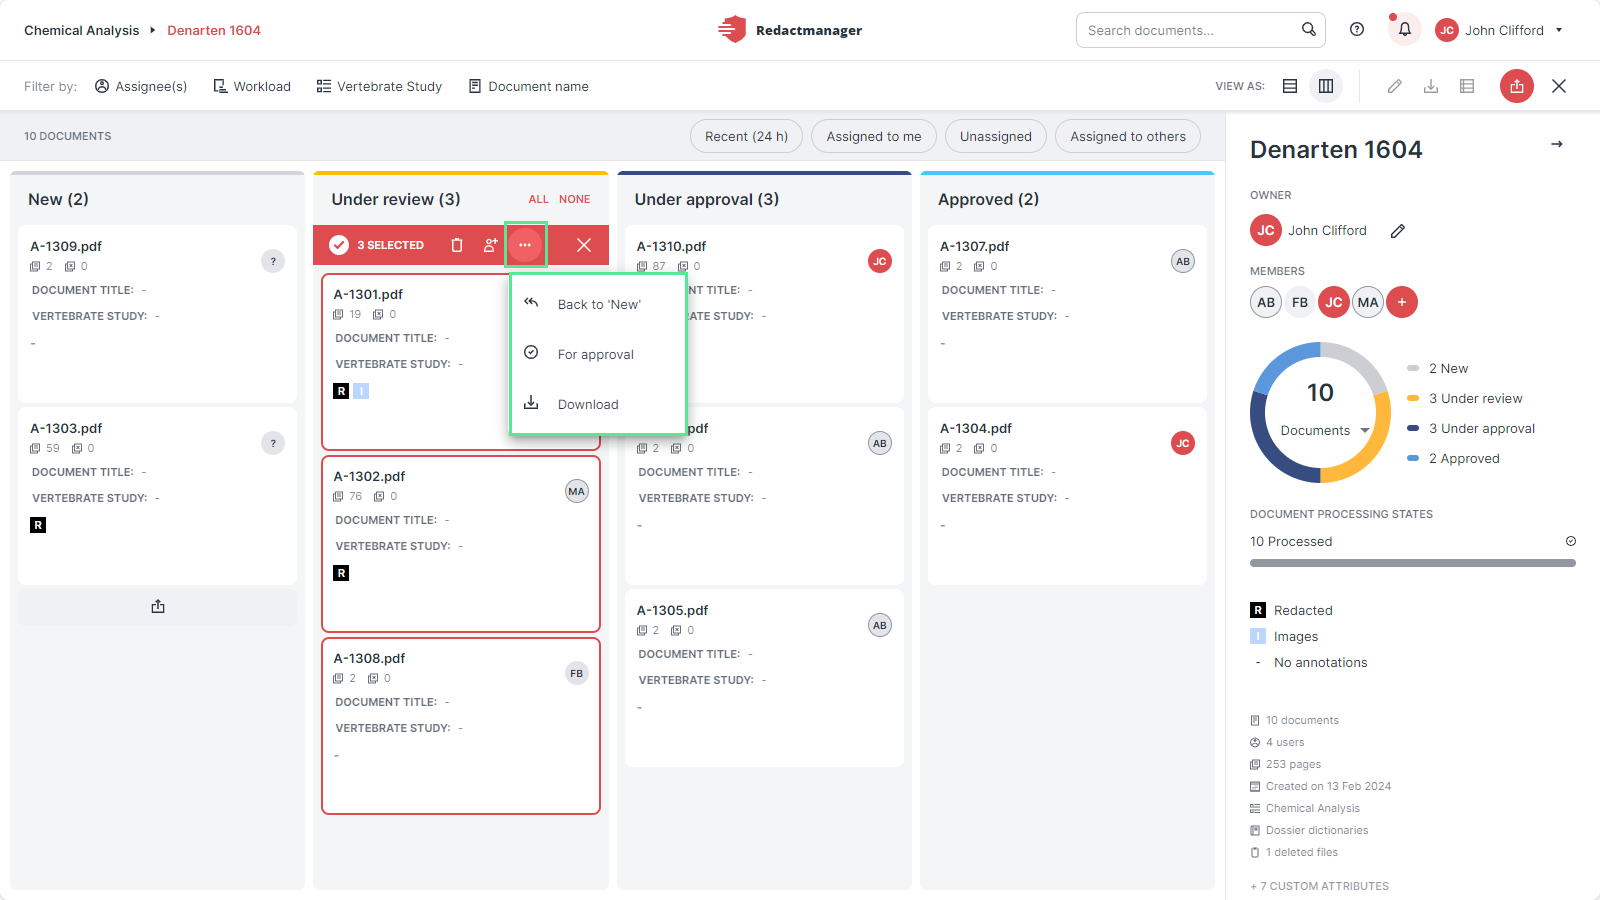Click the red upload document button

1517,86
